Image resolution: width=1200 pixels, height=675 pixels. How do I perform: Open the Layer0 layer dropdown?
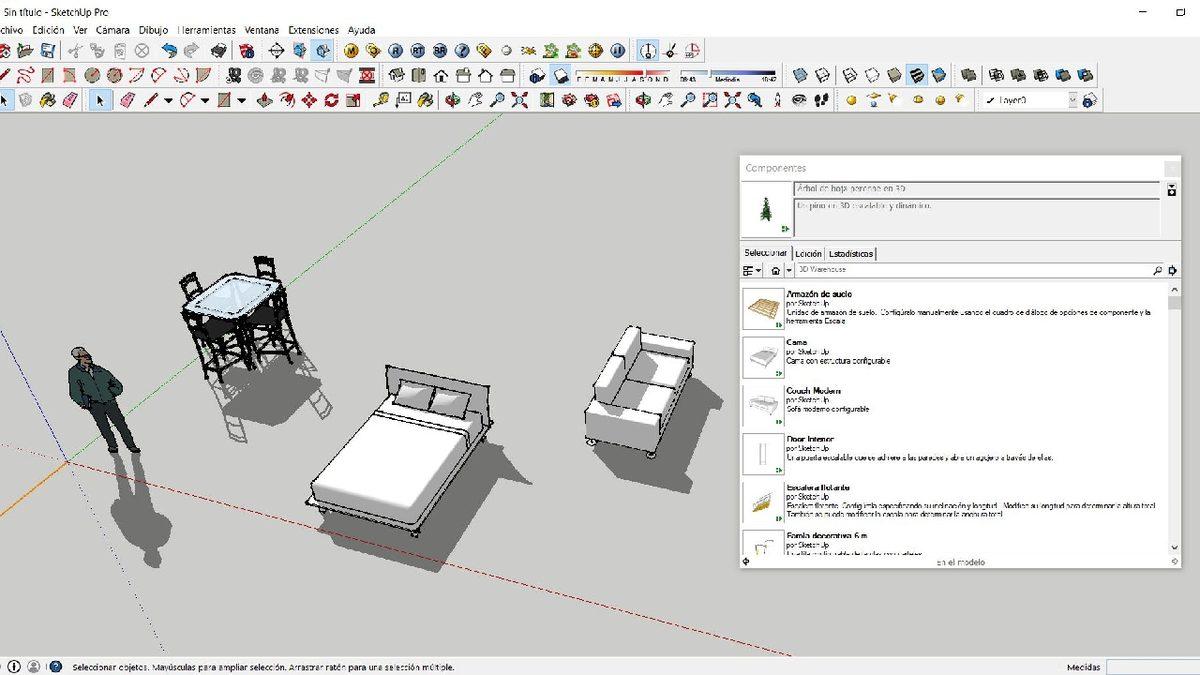point(1071,99)
